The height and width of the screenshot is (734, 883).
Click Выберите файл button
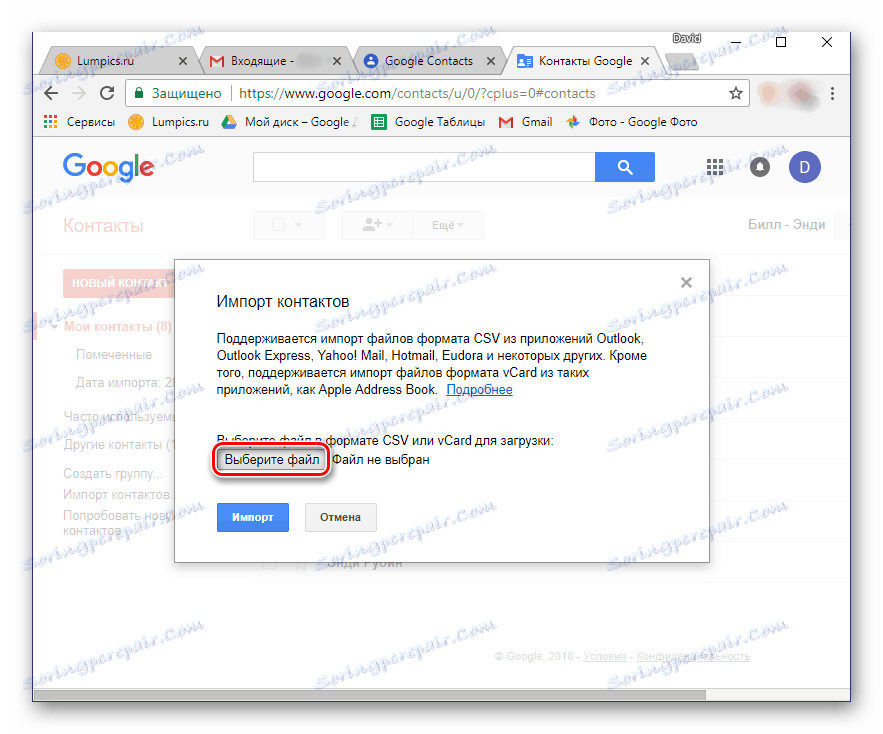click(x=271, y=460)
